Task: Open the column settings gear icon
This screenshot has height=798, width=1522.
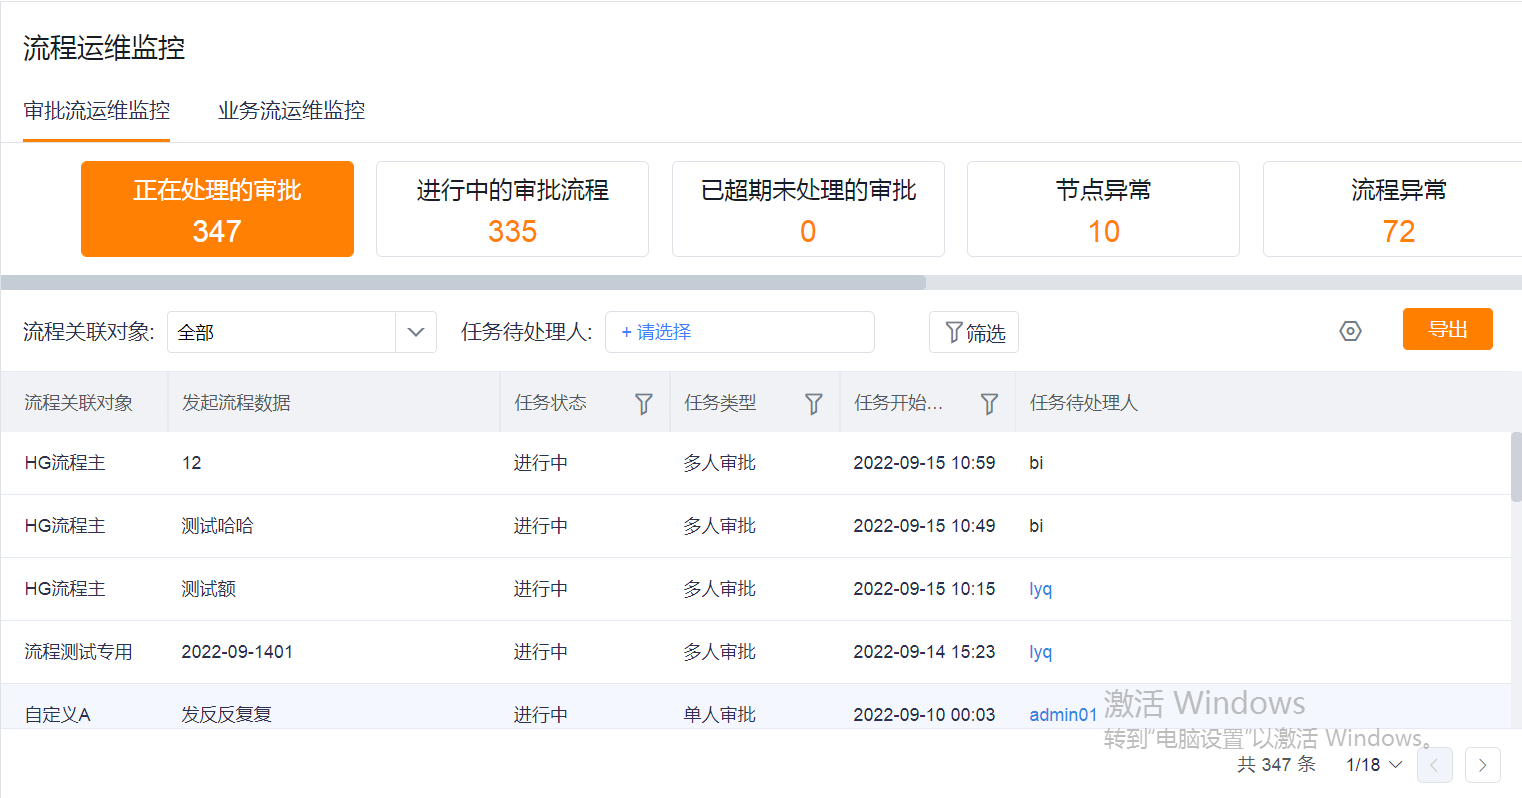Action: pos(1350,331)
